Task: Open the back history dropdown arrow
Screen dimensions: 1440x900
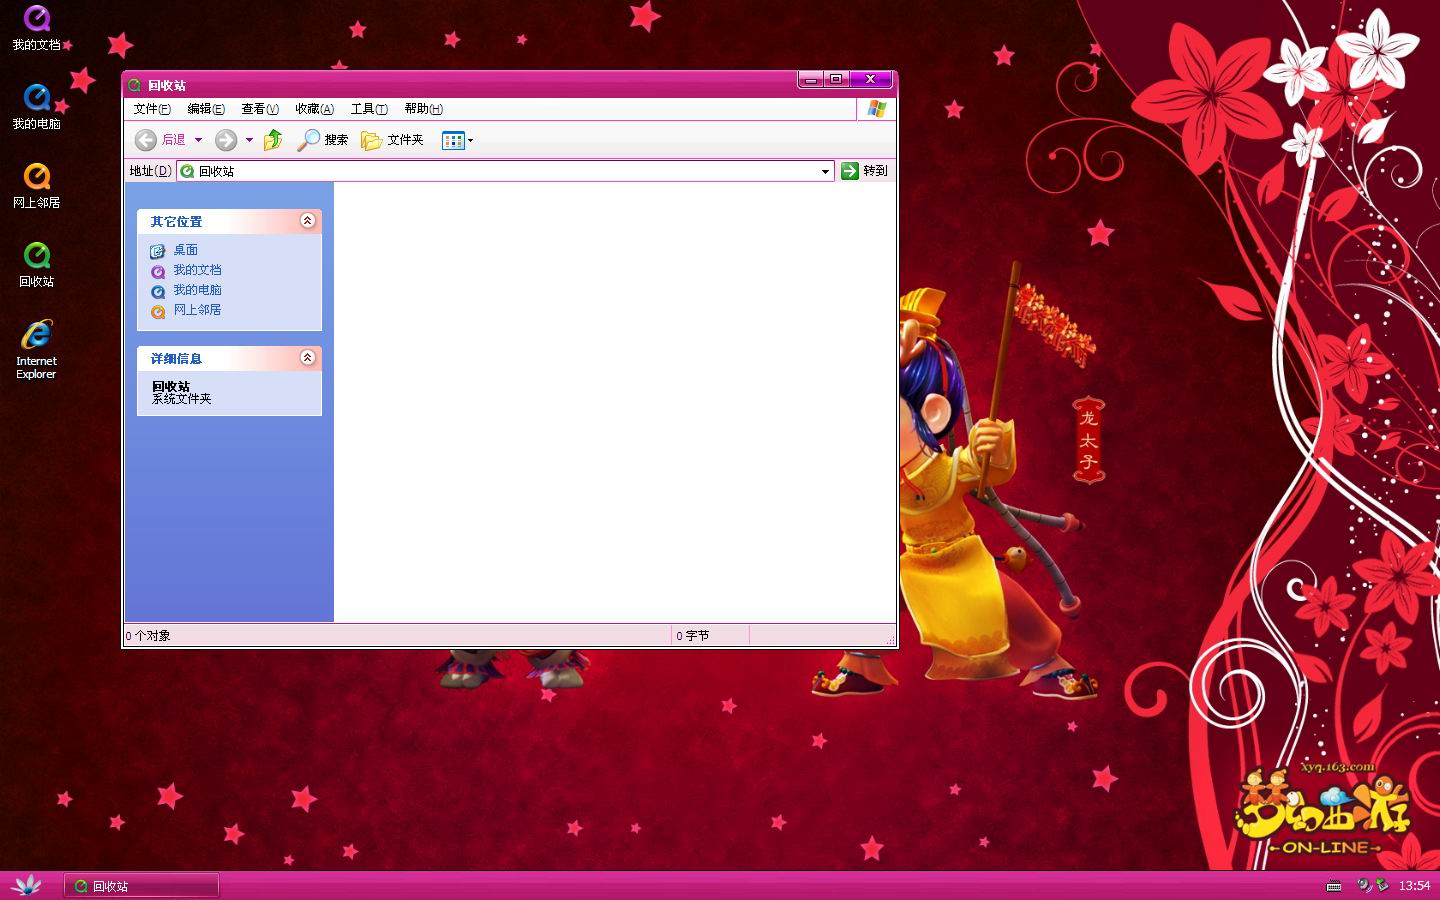Action: [198, 140]
